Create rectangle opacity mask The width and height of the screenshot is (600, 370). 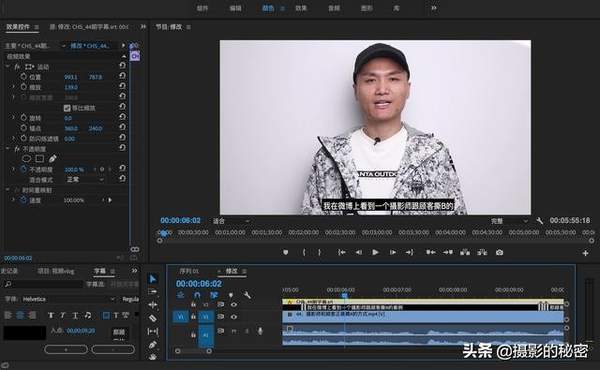39,158
